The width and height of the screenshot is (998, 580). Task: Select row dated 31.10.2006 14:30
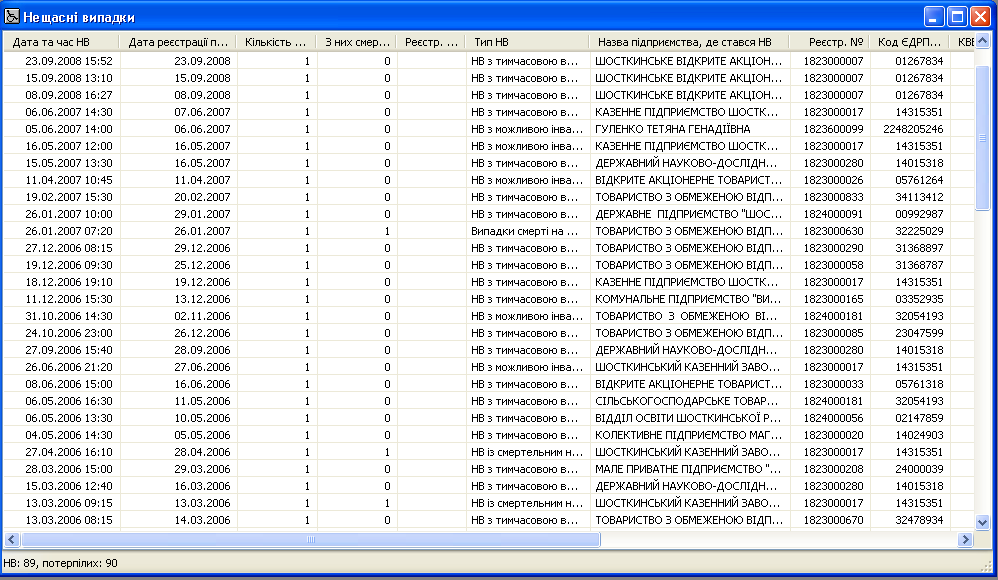pos(488,316)
